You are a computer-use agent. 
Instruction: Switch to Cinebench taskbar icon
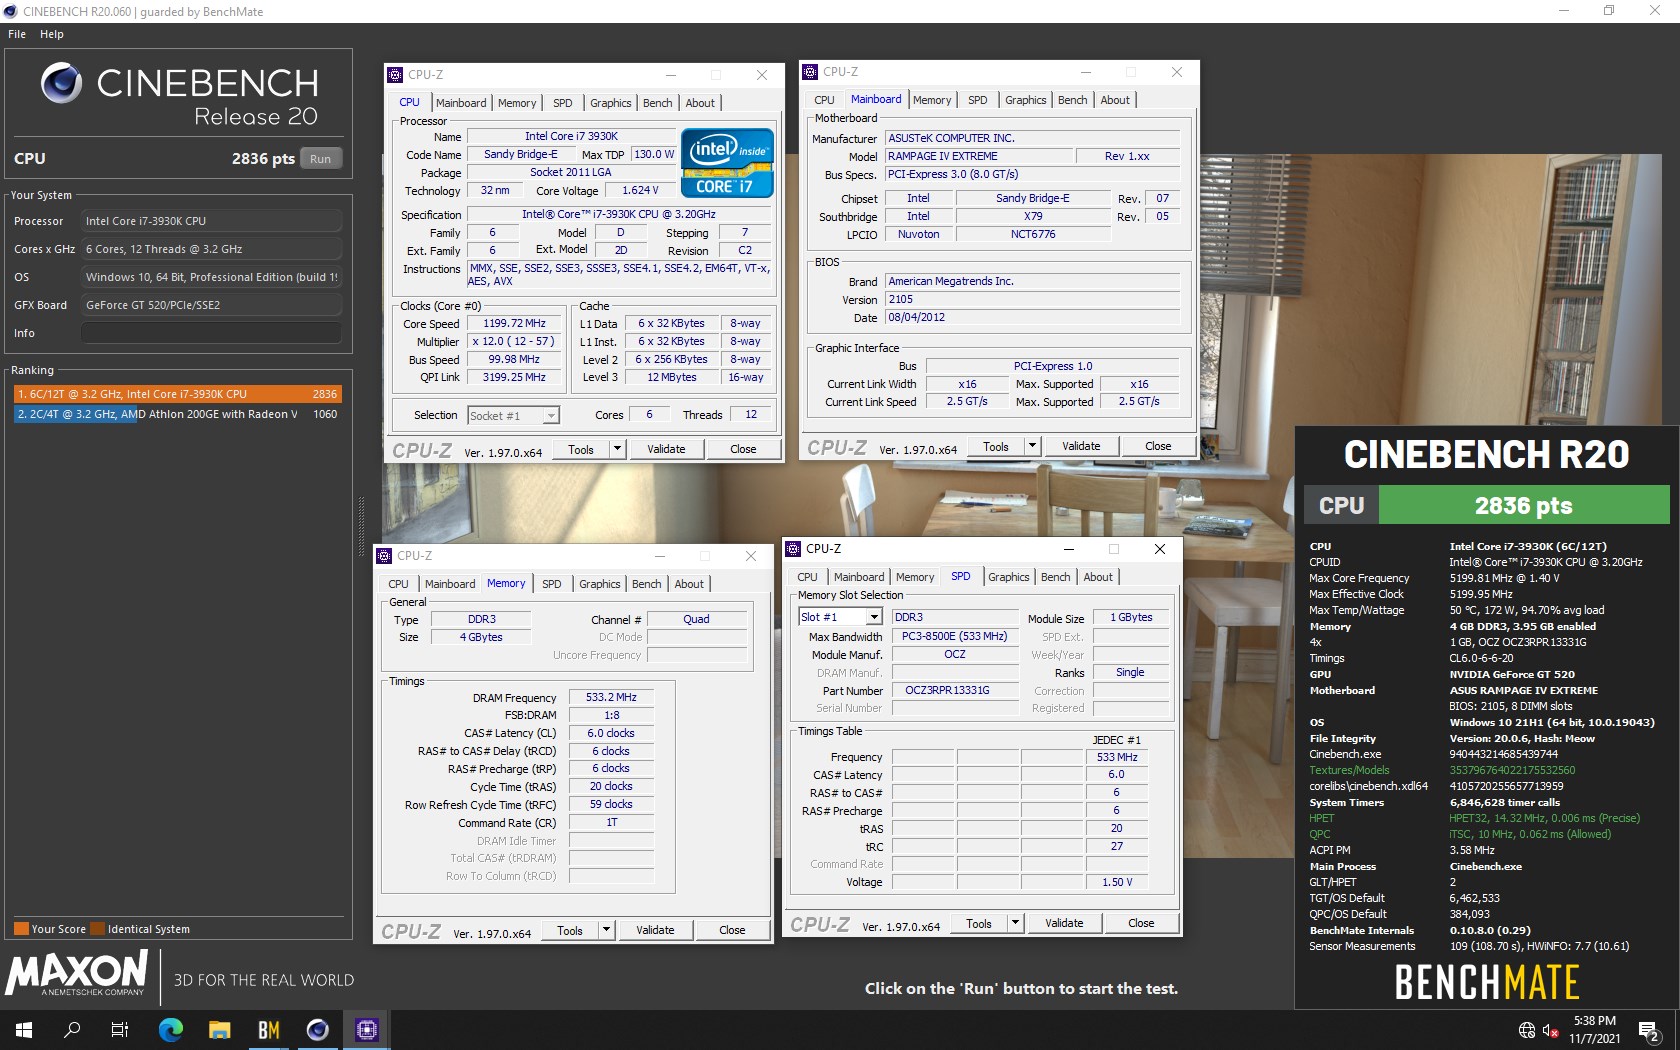pos(317,1029)
